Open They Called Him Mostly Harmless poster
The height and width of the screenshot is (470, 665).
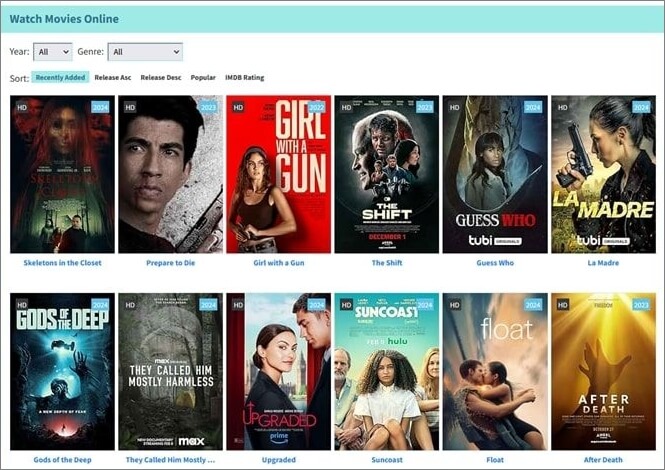[170, 371]
